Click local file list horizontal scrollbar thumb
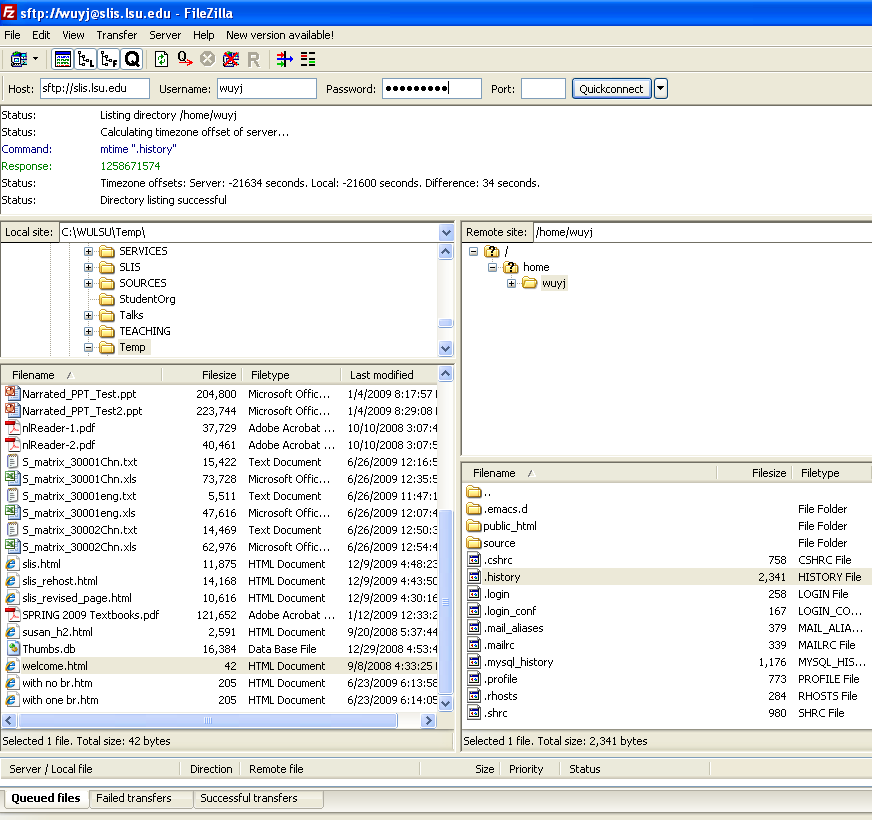Screen dimensions: 872x820 point(208,720)
